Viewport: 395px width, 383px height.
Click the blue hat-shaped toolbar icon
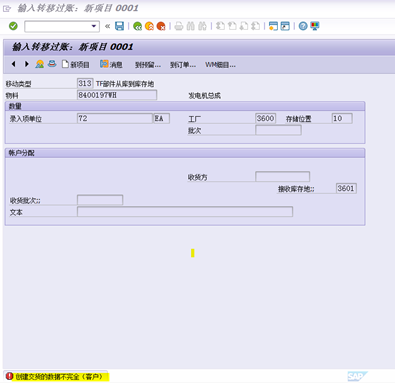[52, 64]
